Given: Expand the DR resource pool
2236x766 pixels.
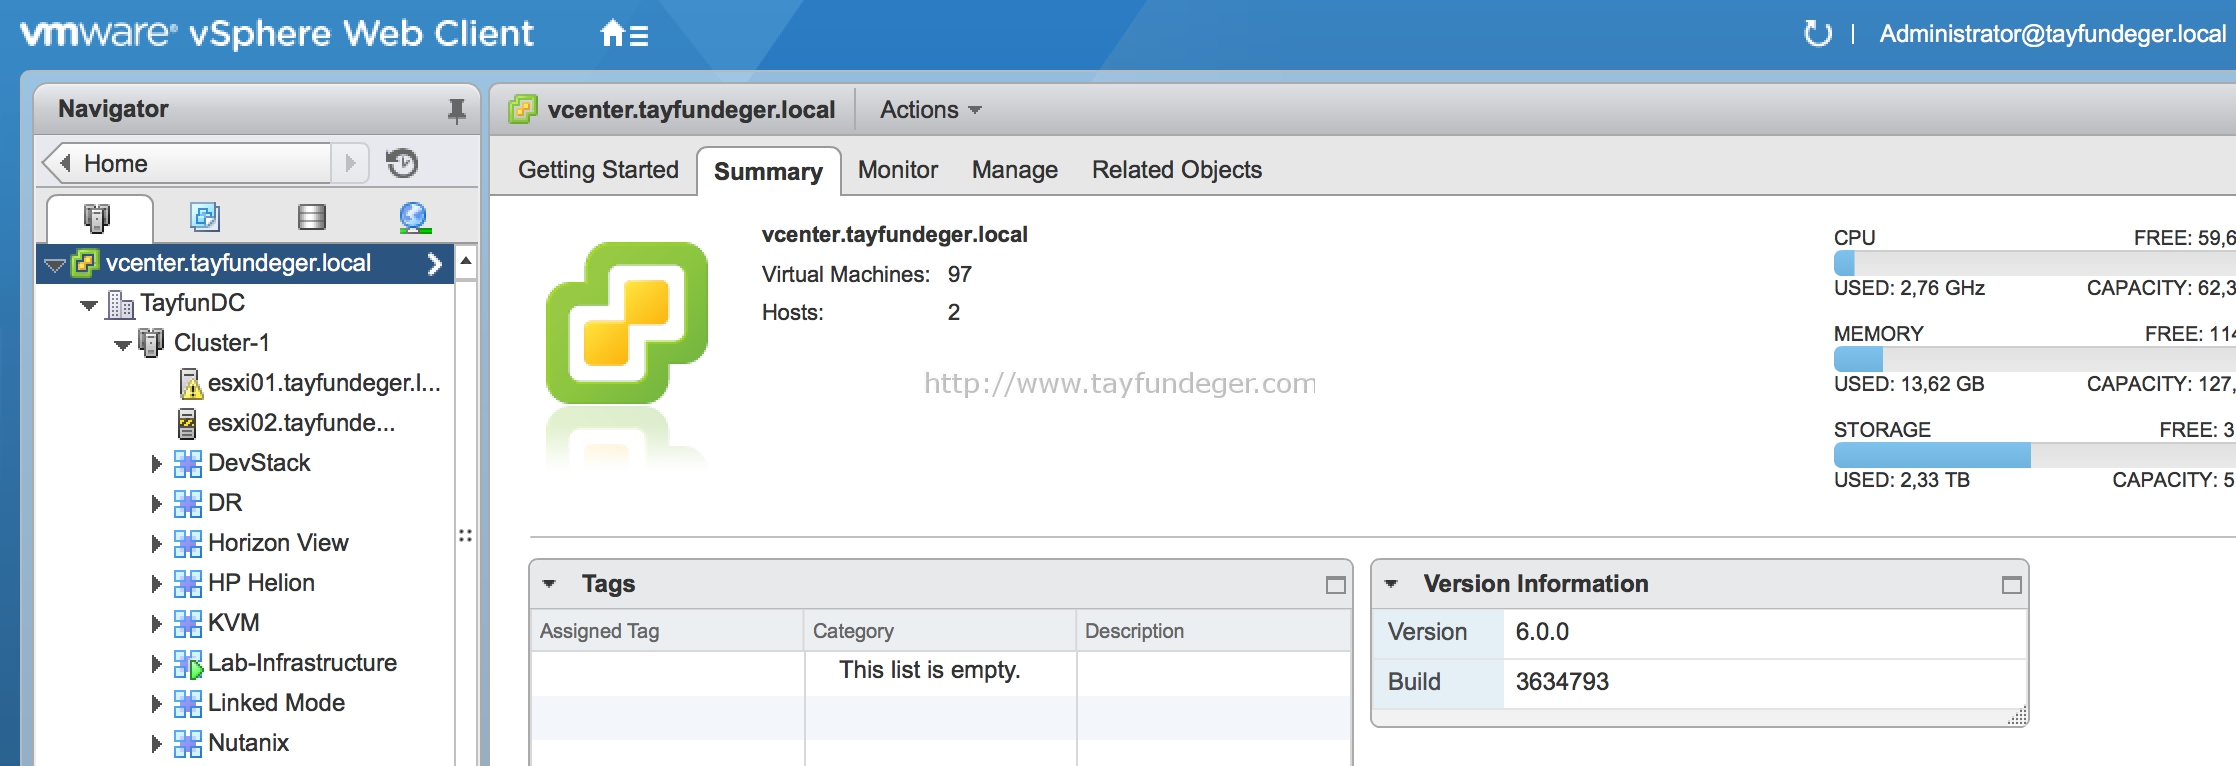Looking at the screenshot, I should 156,504.
